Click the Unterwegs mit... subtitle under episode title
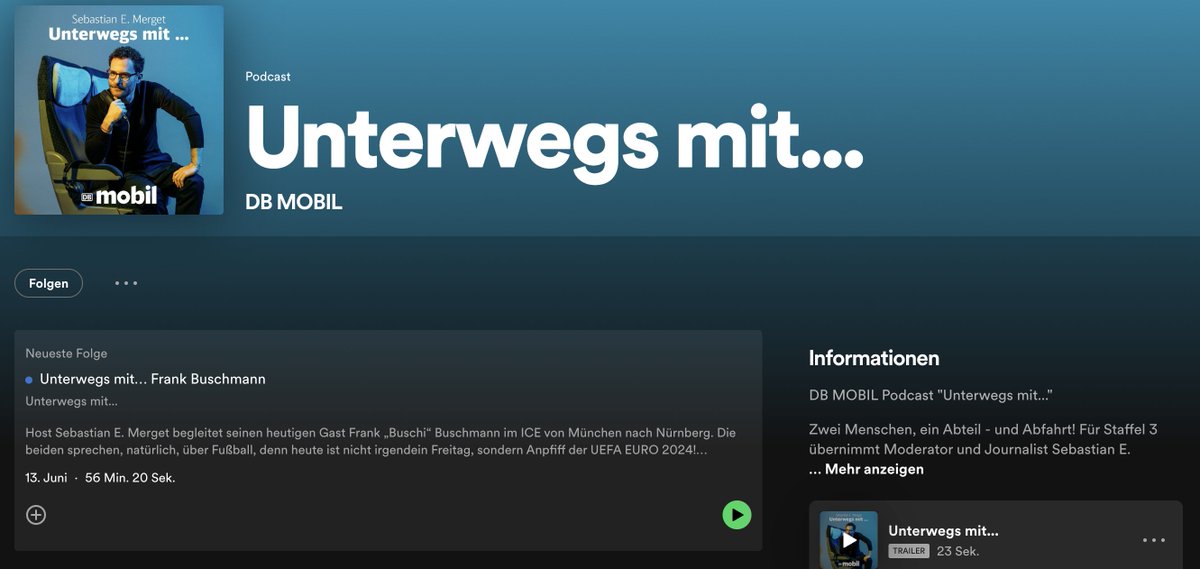The width and height of the screenshot is (1200, 569). 71,402
